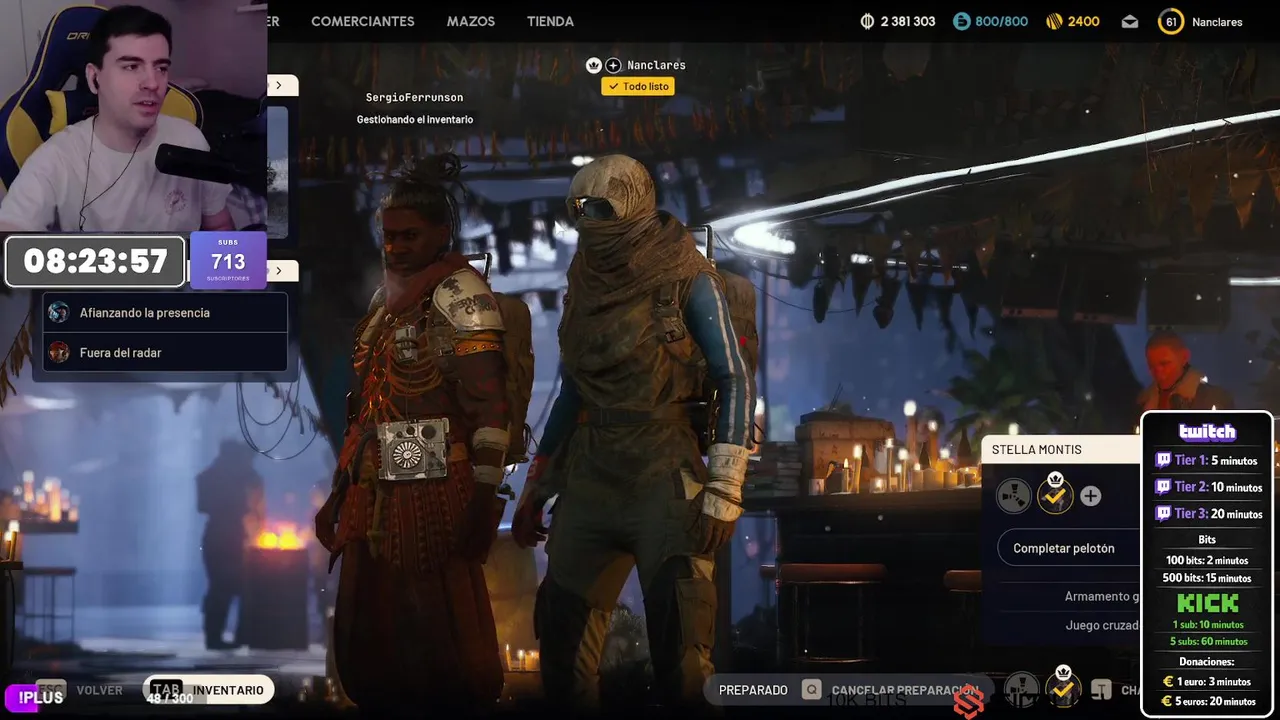The image size is (1280, 720).
Task: Open INVENTARIO with the TAB button
Action: click(208, 690)
